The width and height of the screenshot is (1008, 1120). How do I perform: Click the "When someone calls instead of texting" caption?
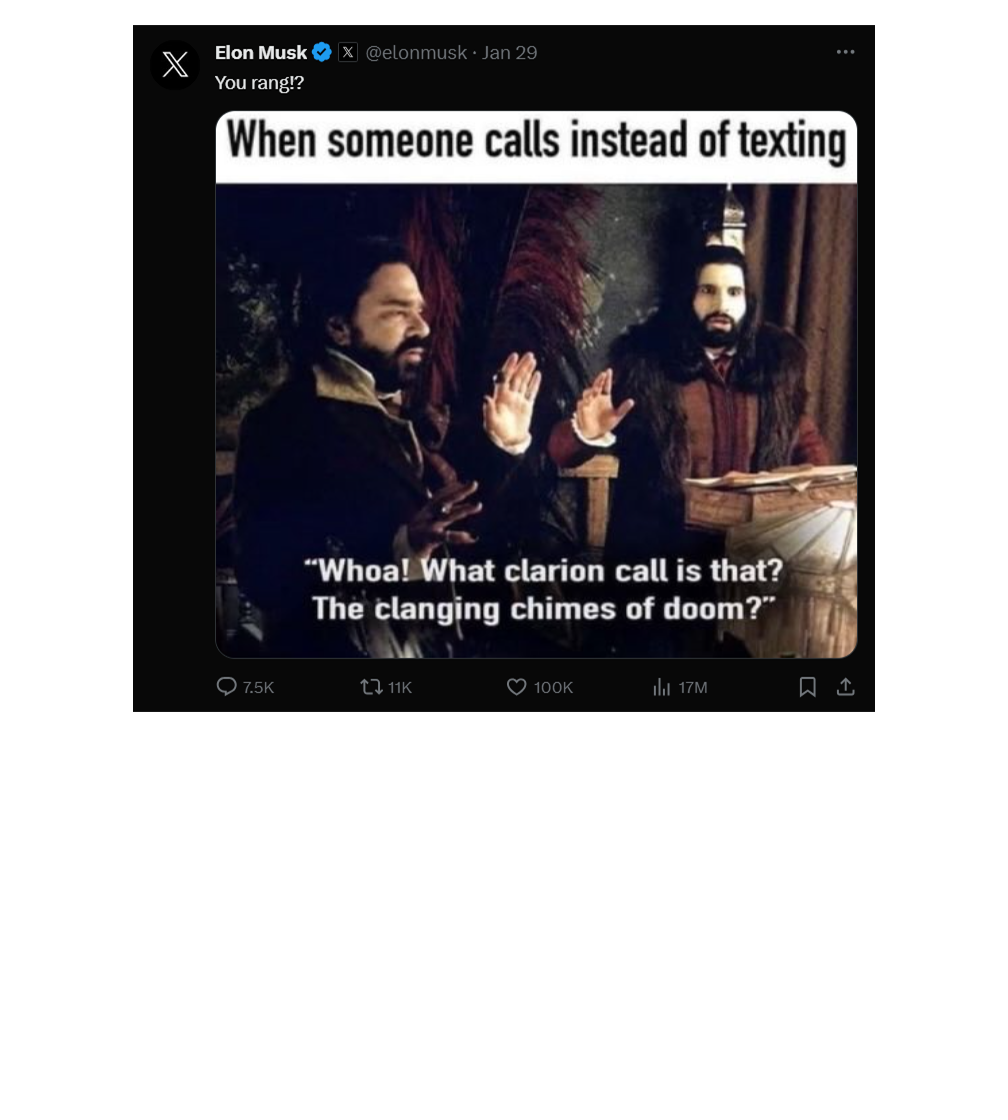537,140
